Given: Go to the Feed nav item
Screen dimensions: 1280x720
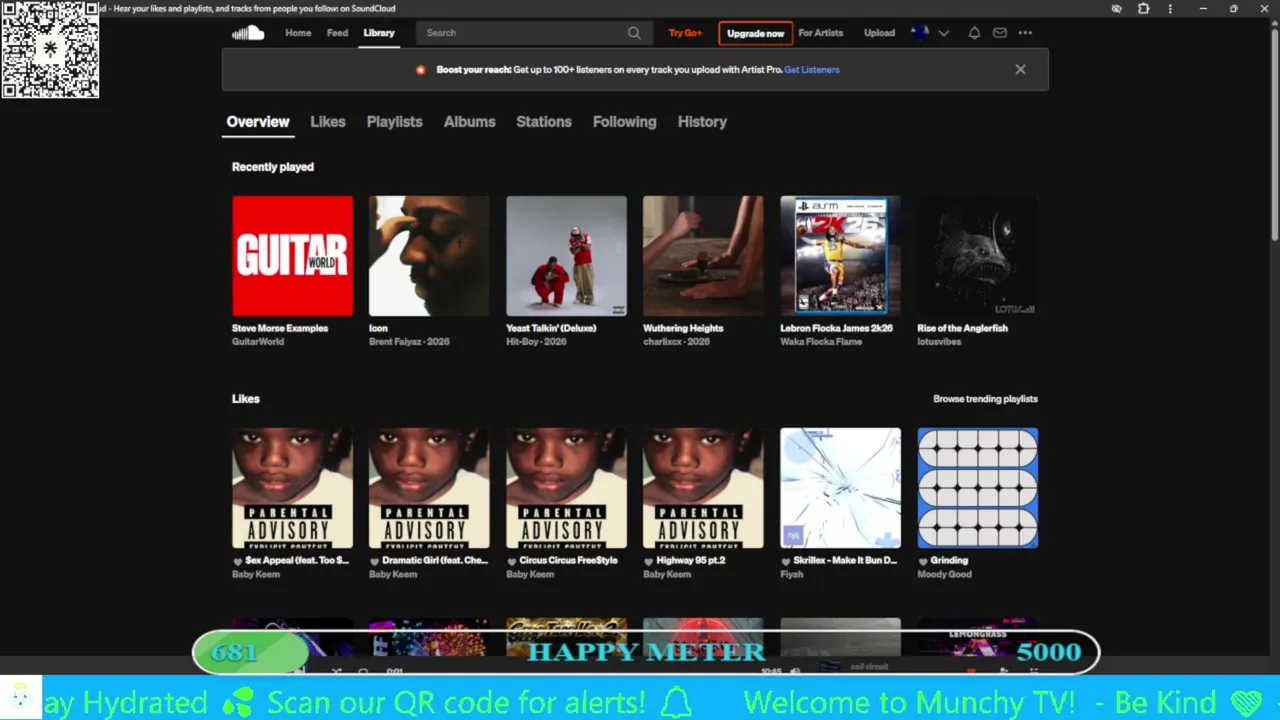Looking at the screenshot, I should pyautogui.click(x=337, y=33).
